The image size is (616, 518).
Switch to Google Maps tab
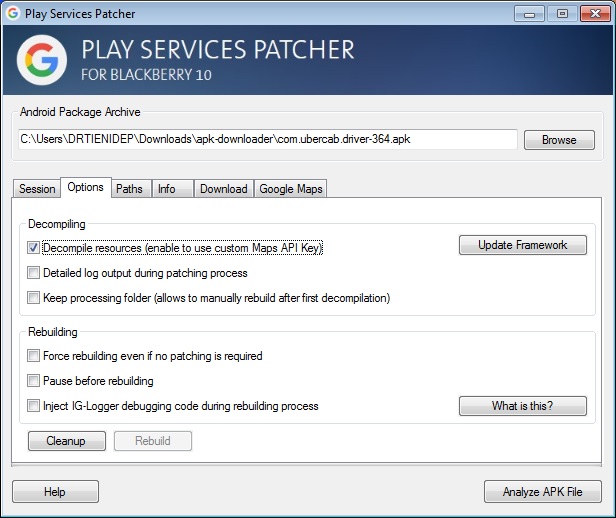pyautogui.click(x=291, y=189)
